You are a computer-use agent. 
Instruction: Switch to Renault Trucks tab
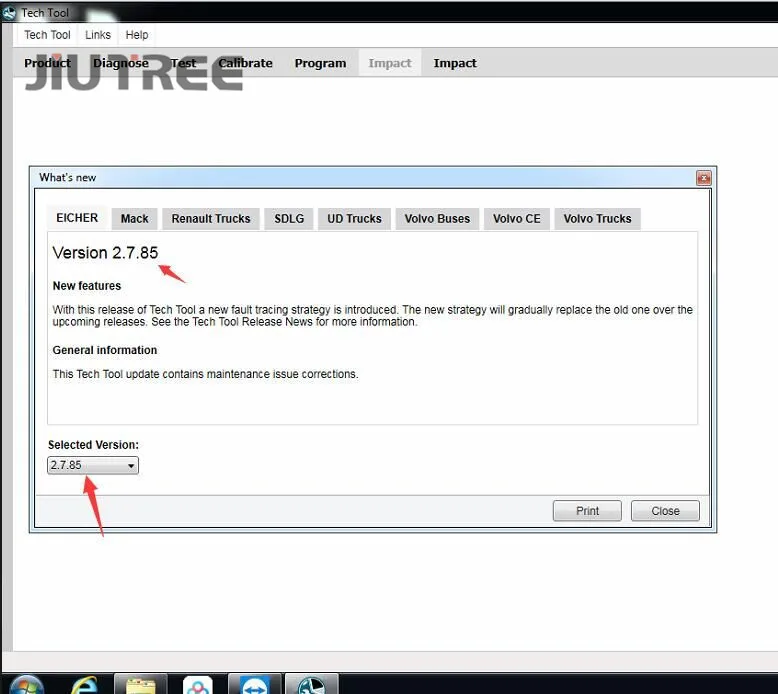tap(211, 219)
